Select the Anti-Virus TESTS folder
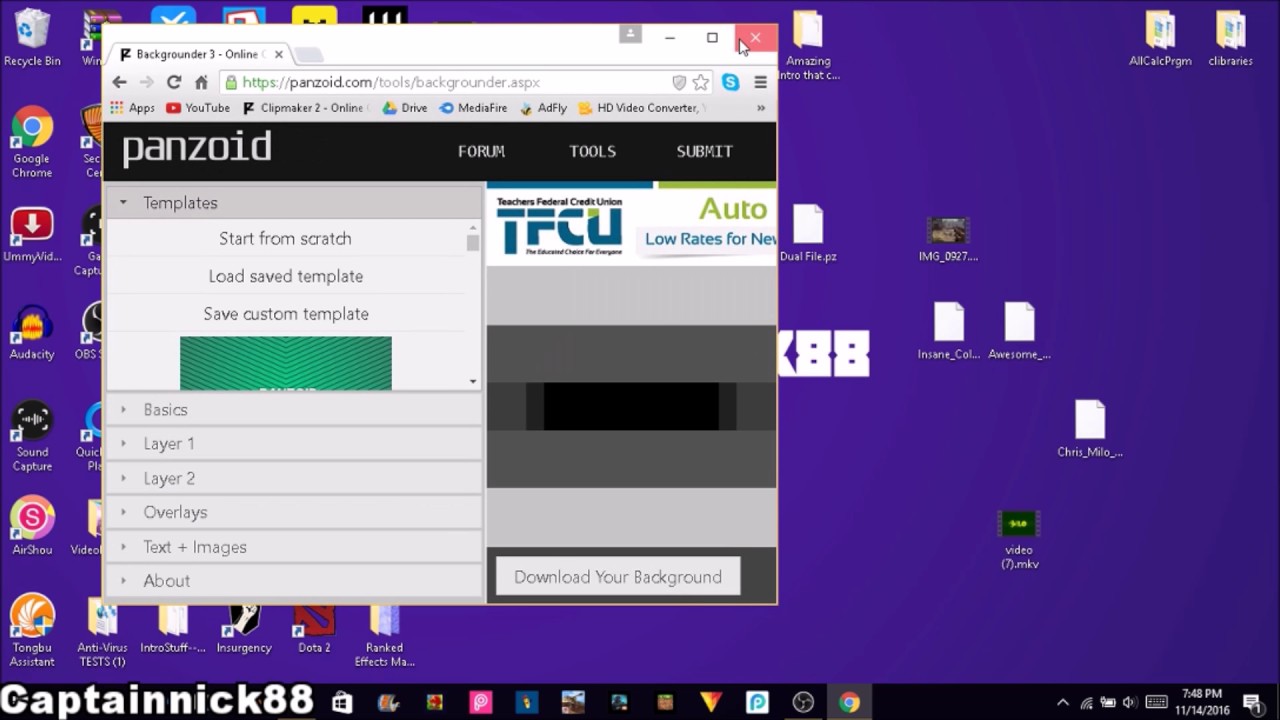 pyautogui.click(x=102, y=634)
